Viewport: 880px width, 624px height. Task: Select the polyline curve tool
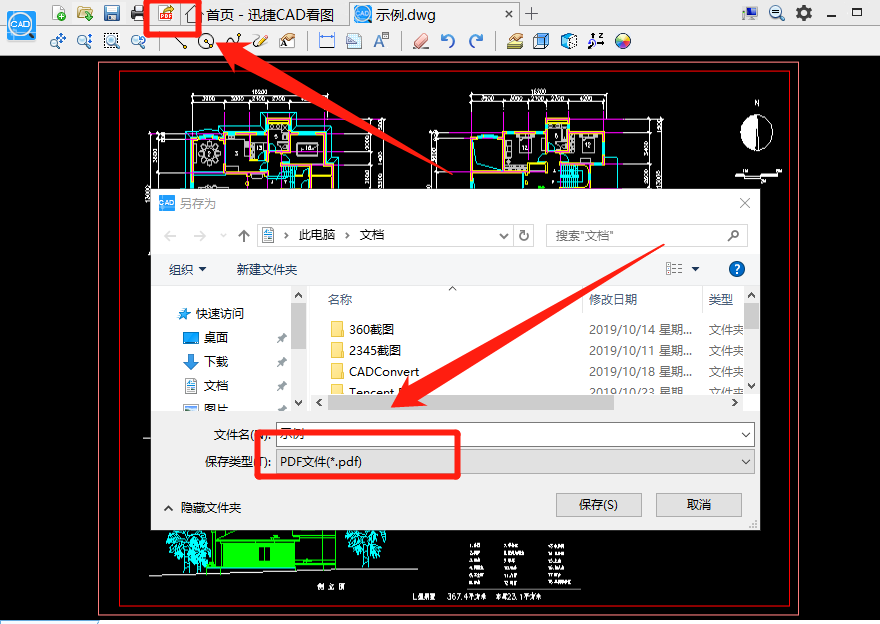click(x=233, y=41)
